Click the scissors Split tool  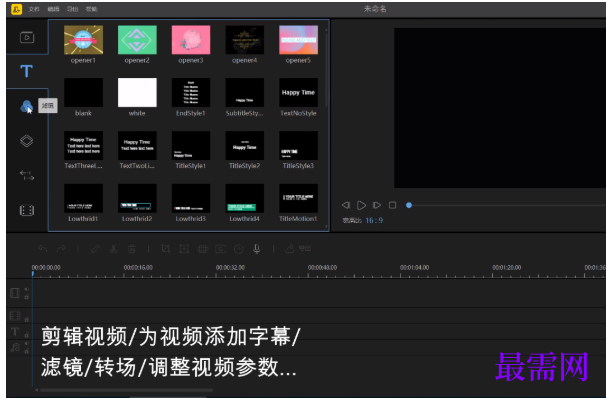113,249
